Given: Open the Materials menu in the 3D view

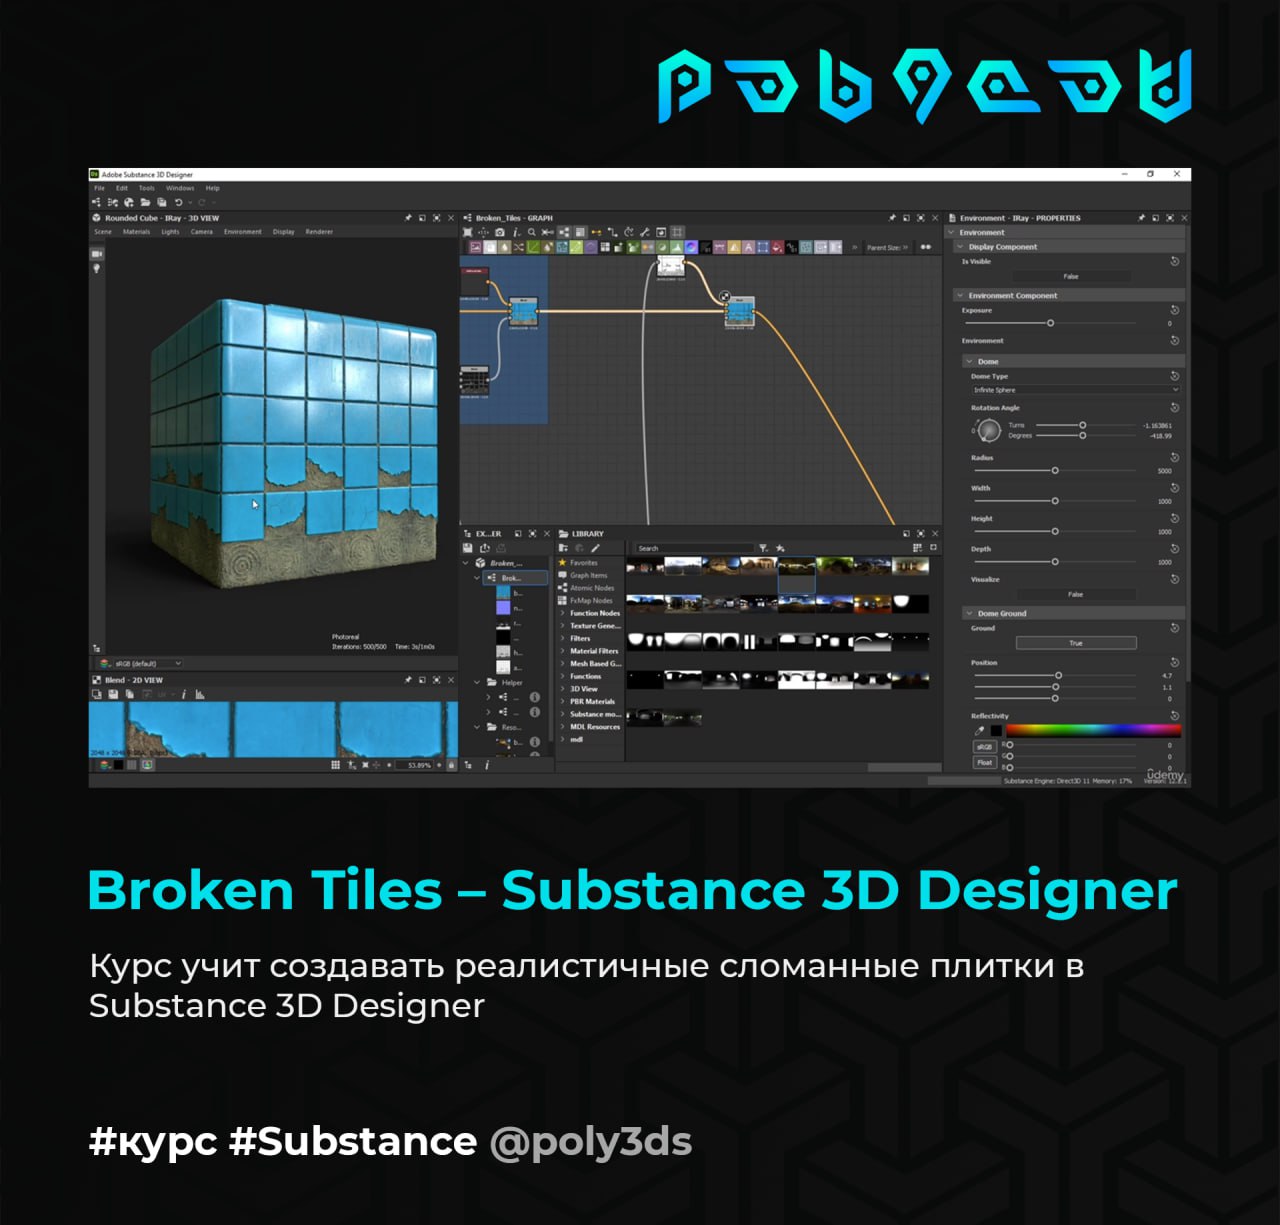Looking at the screenshot, I should pos(136,232).
